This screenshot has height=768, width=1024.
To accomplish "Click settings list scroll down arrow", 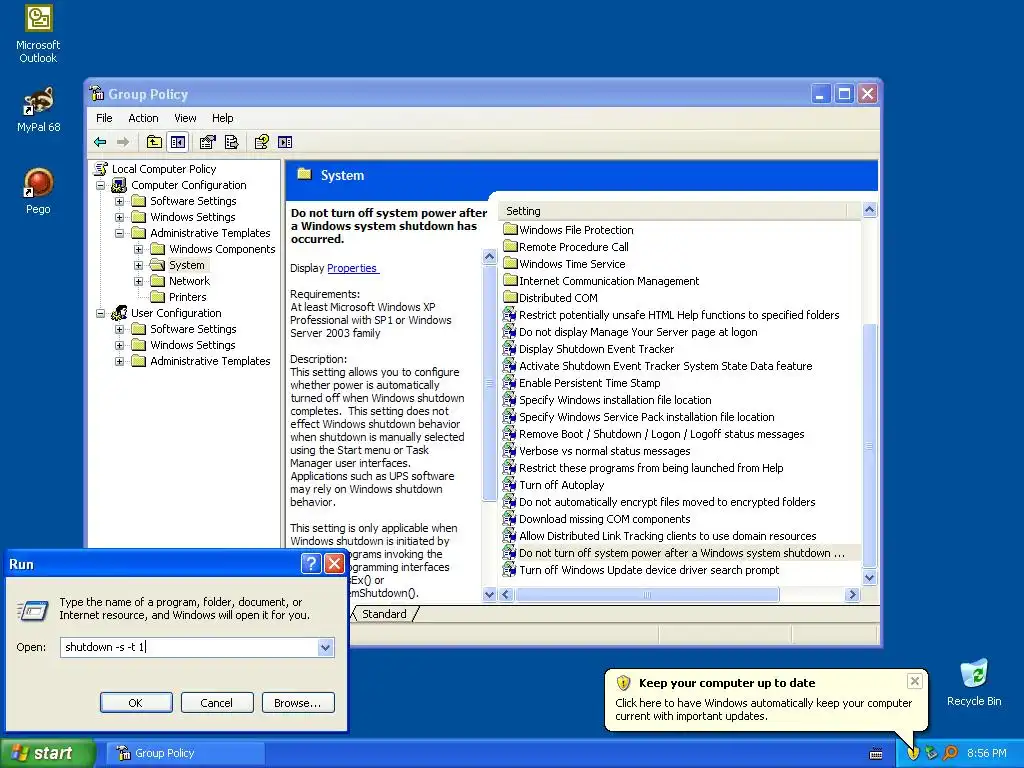I will click(x=869, y=577).
